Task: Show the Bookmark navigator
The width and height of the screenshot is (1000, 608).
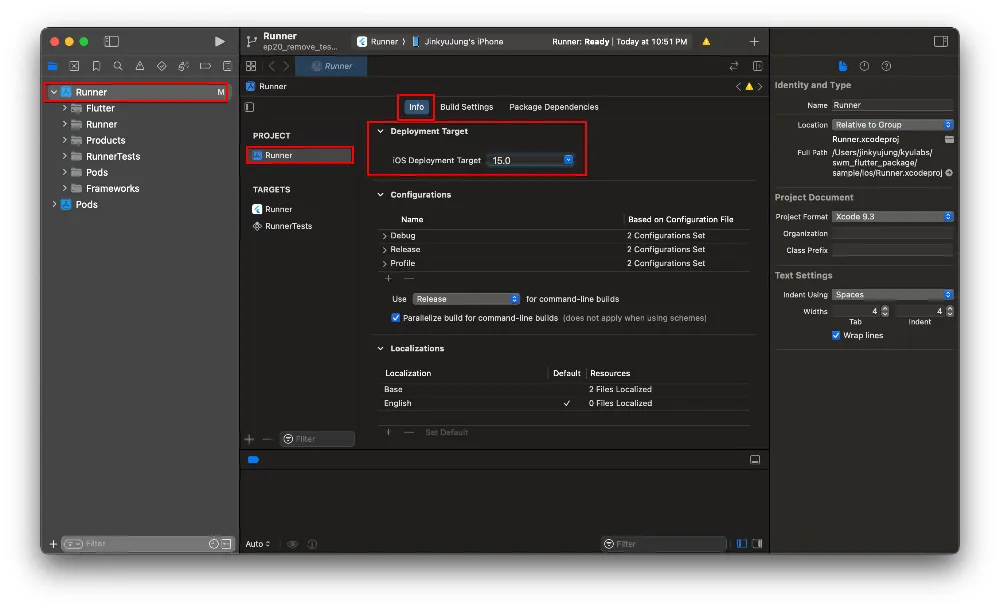Action: coord(96,66)
